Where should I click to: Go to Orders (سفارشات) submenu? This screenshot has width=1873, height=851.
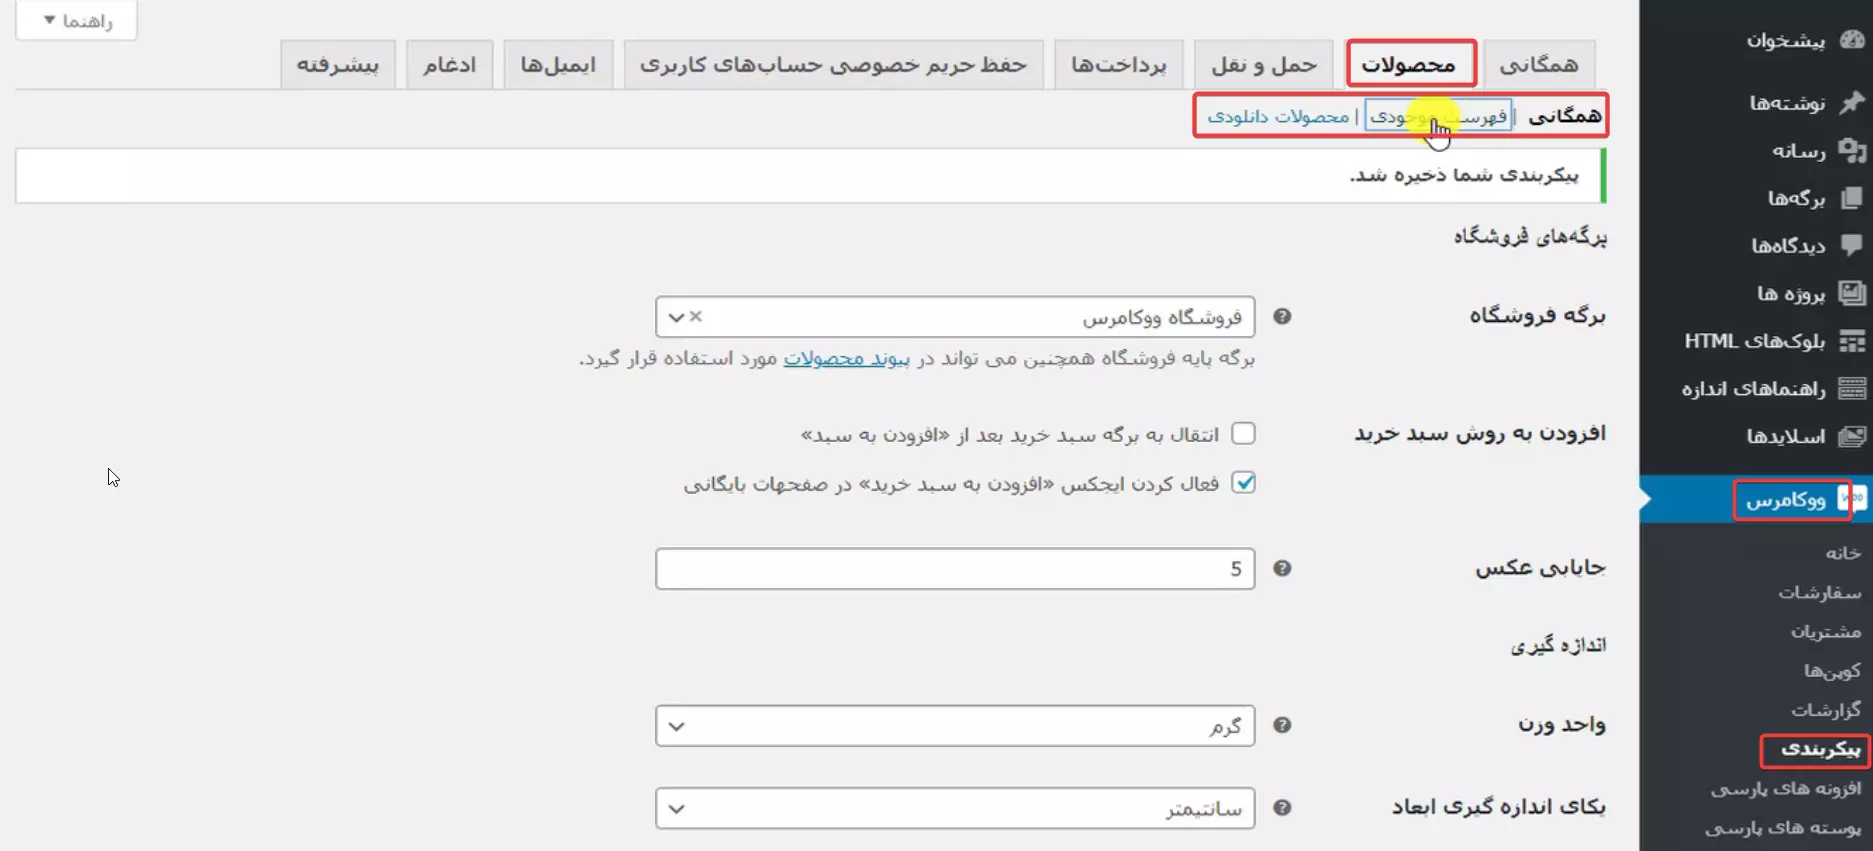coord(1819,592)
